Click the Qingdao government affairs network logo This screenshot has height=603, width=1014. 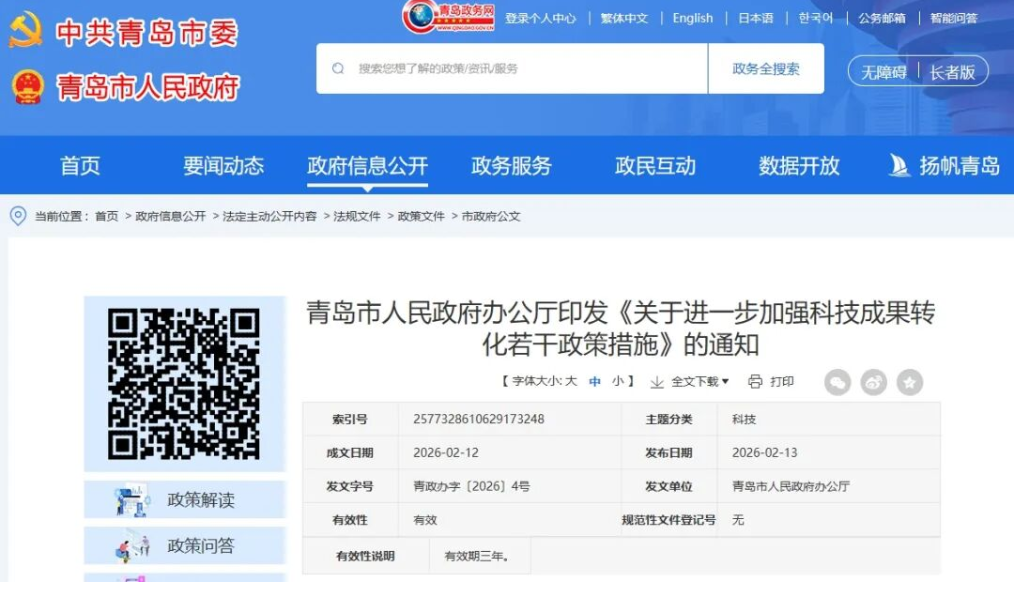[x=448, y=17]
